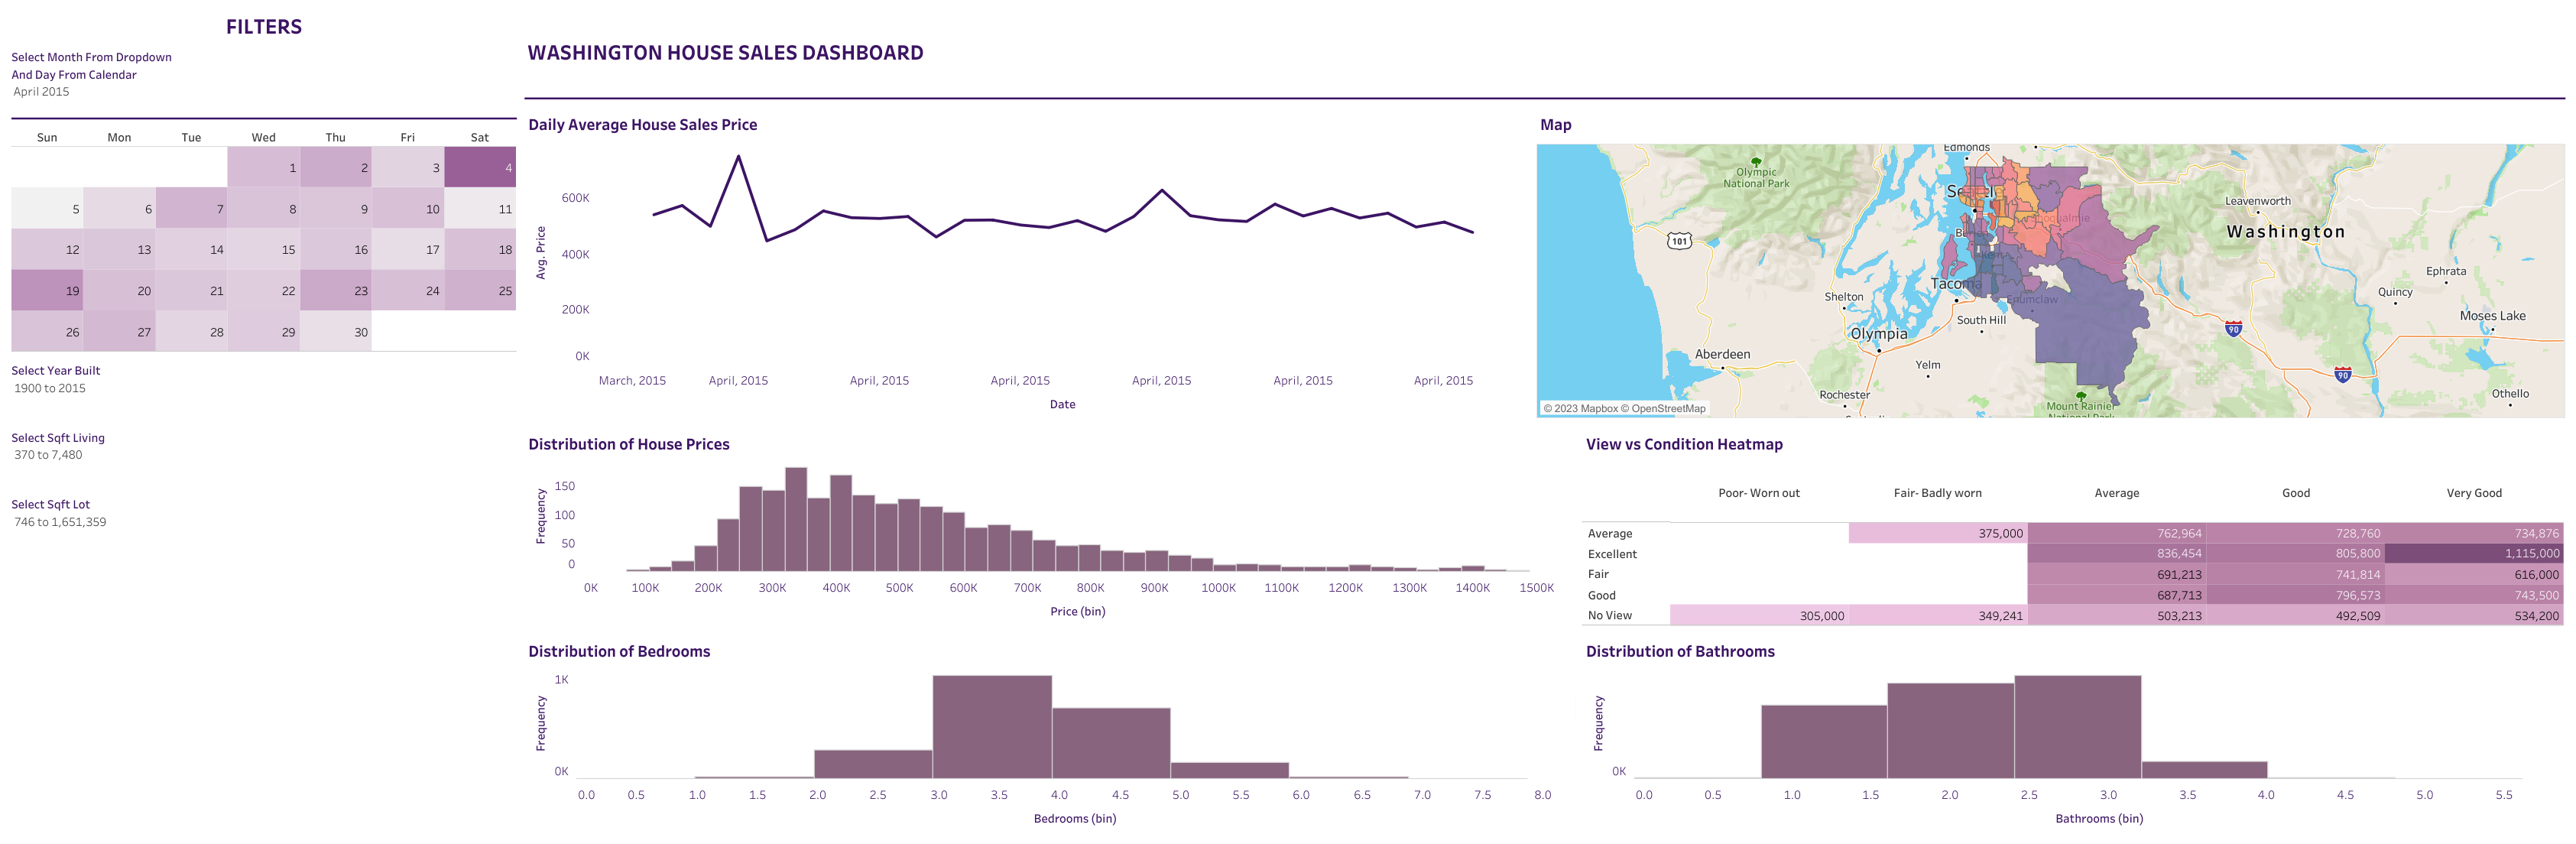Select April 19 on the day calendar

[x=47, y=289]
